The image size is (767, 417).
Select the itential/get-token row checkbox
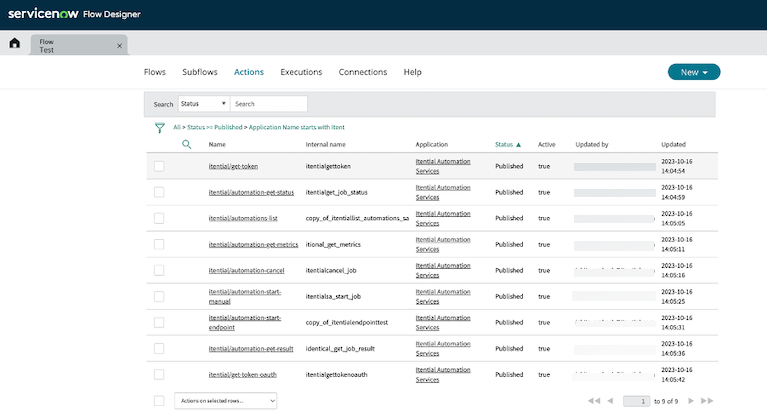pyautogui.click(x=159, y=166)
